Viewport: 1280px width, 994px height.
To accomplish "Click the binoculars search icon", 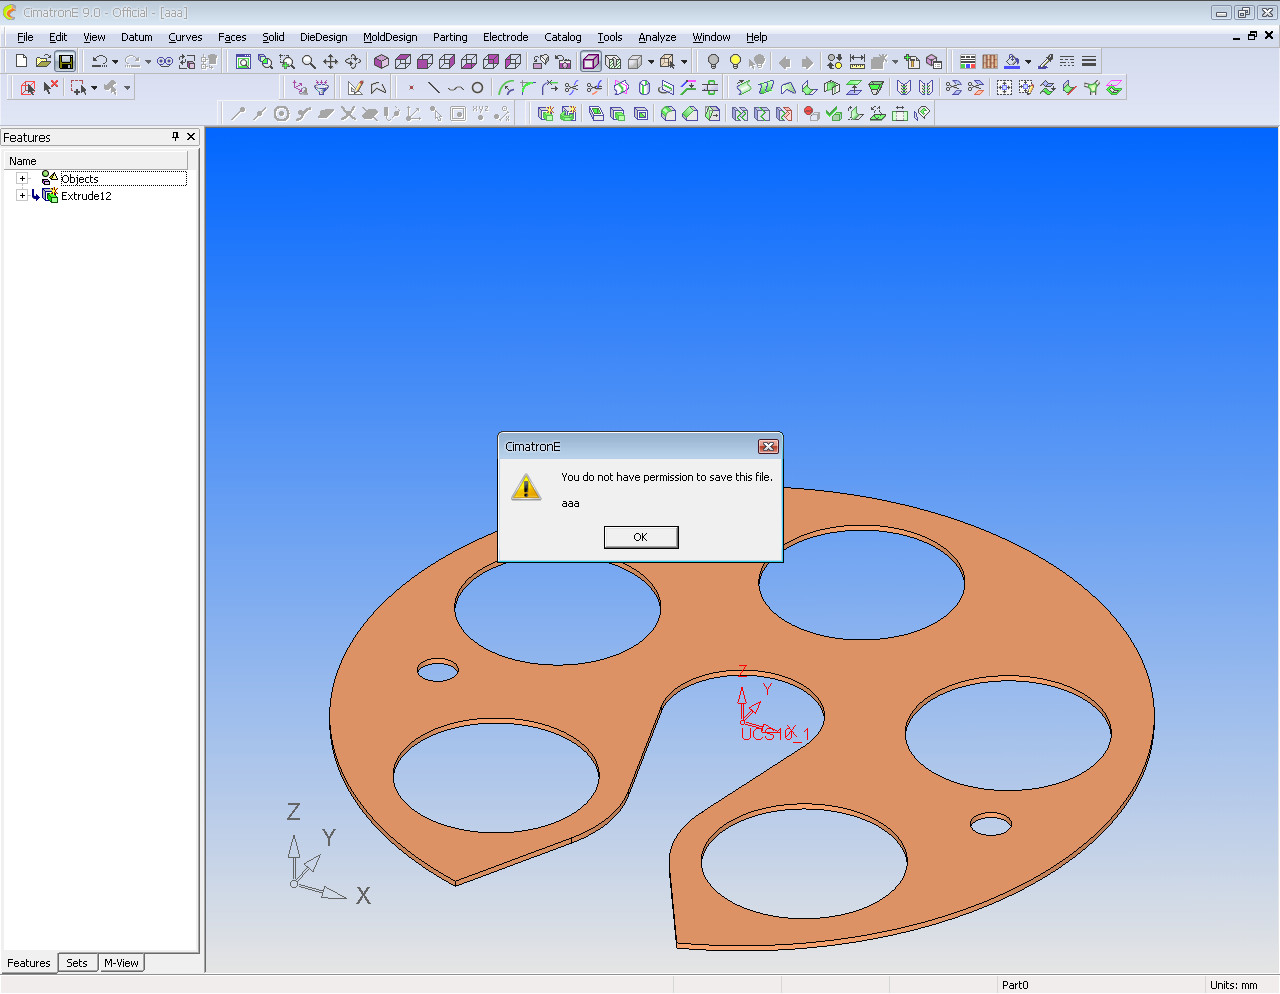I will click(165, 61).
